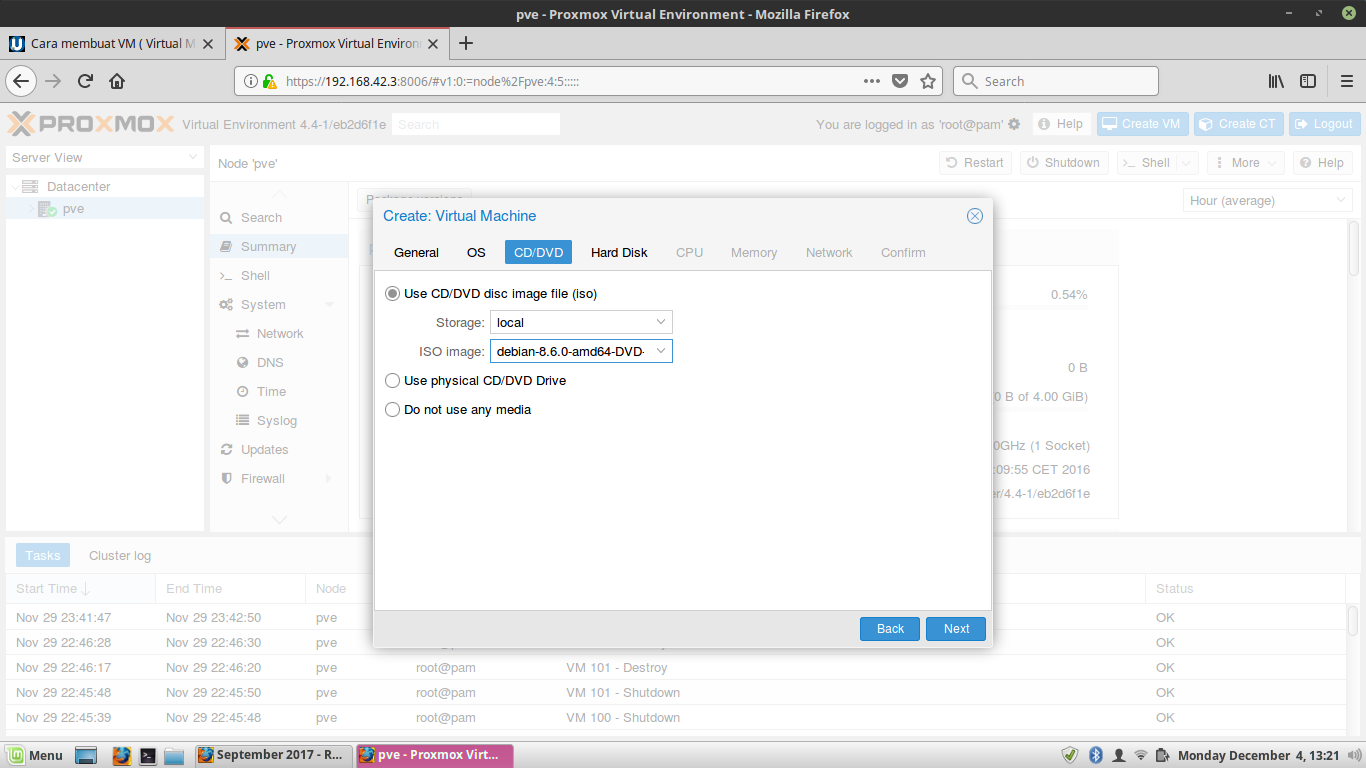Open the More dropdown button
Screen dimensions: 1366x768
[x=1245, y=162]
